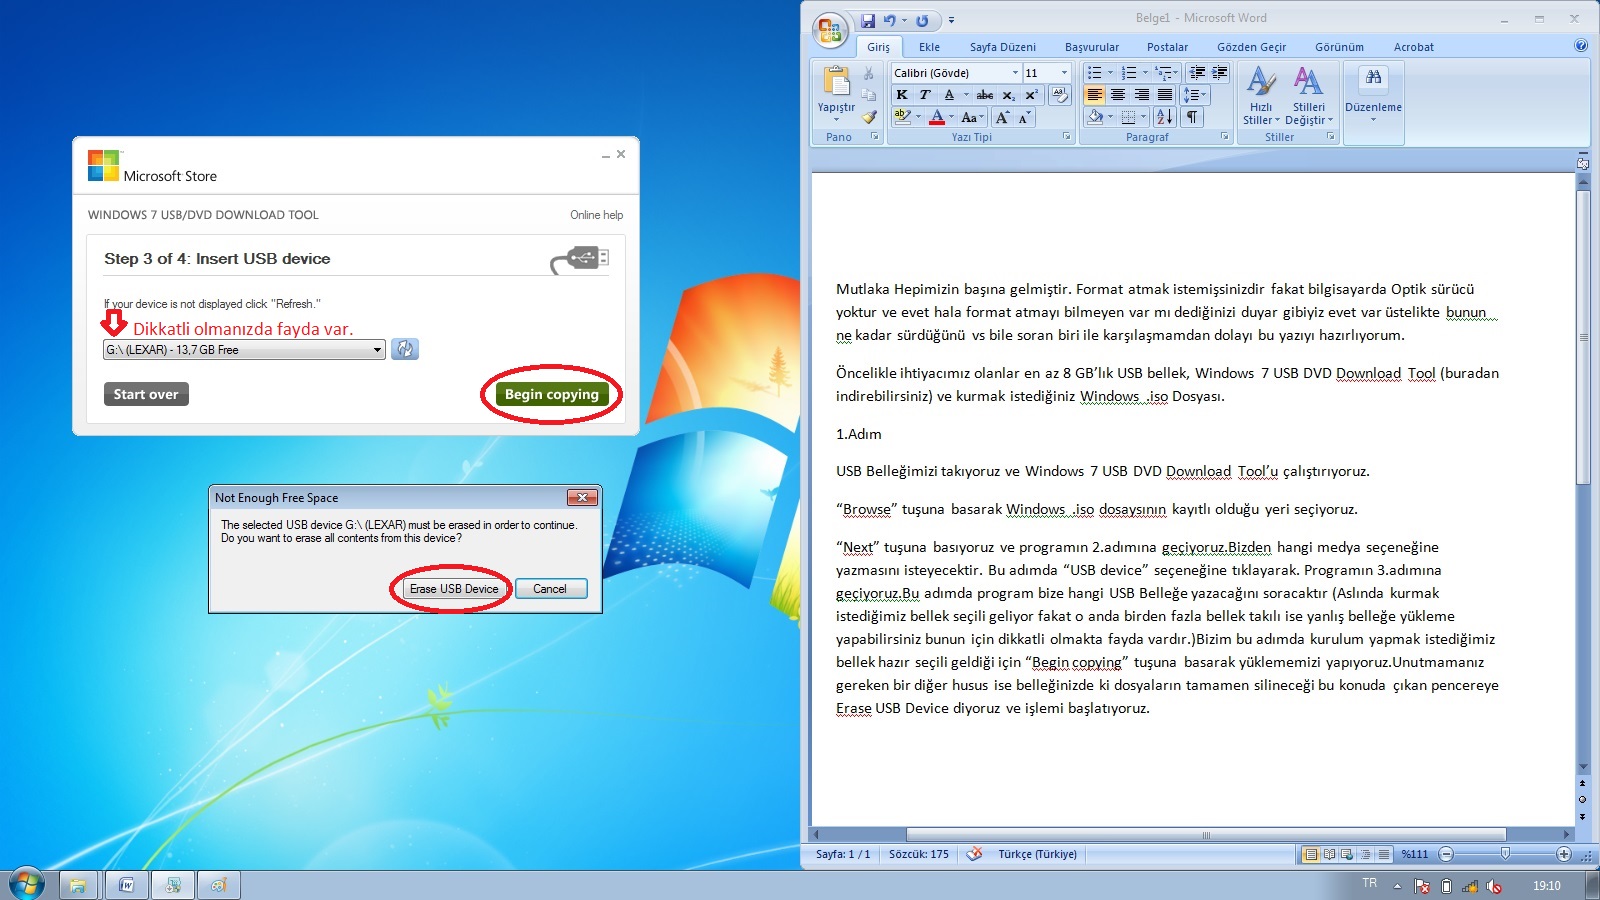
Task: Open the G:\ (LEXAR) USB device dropdown
Action: pos(244,350)
